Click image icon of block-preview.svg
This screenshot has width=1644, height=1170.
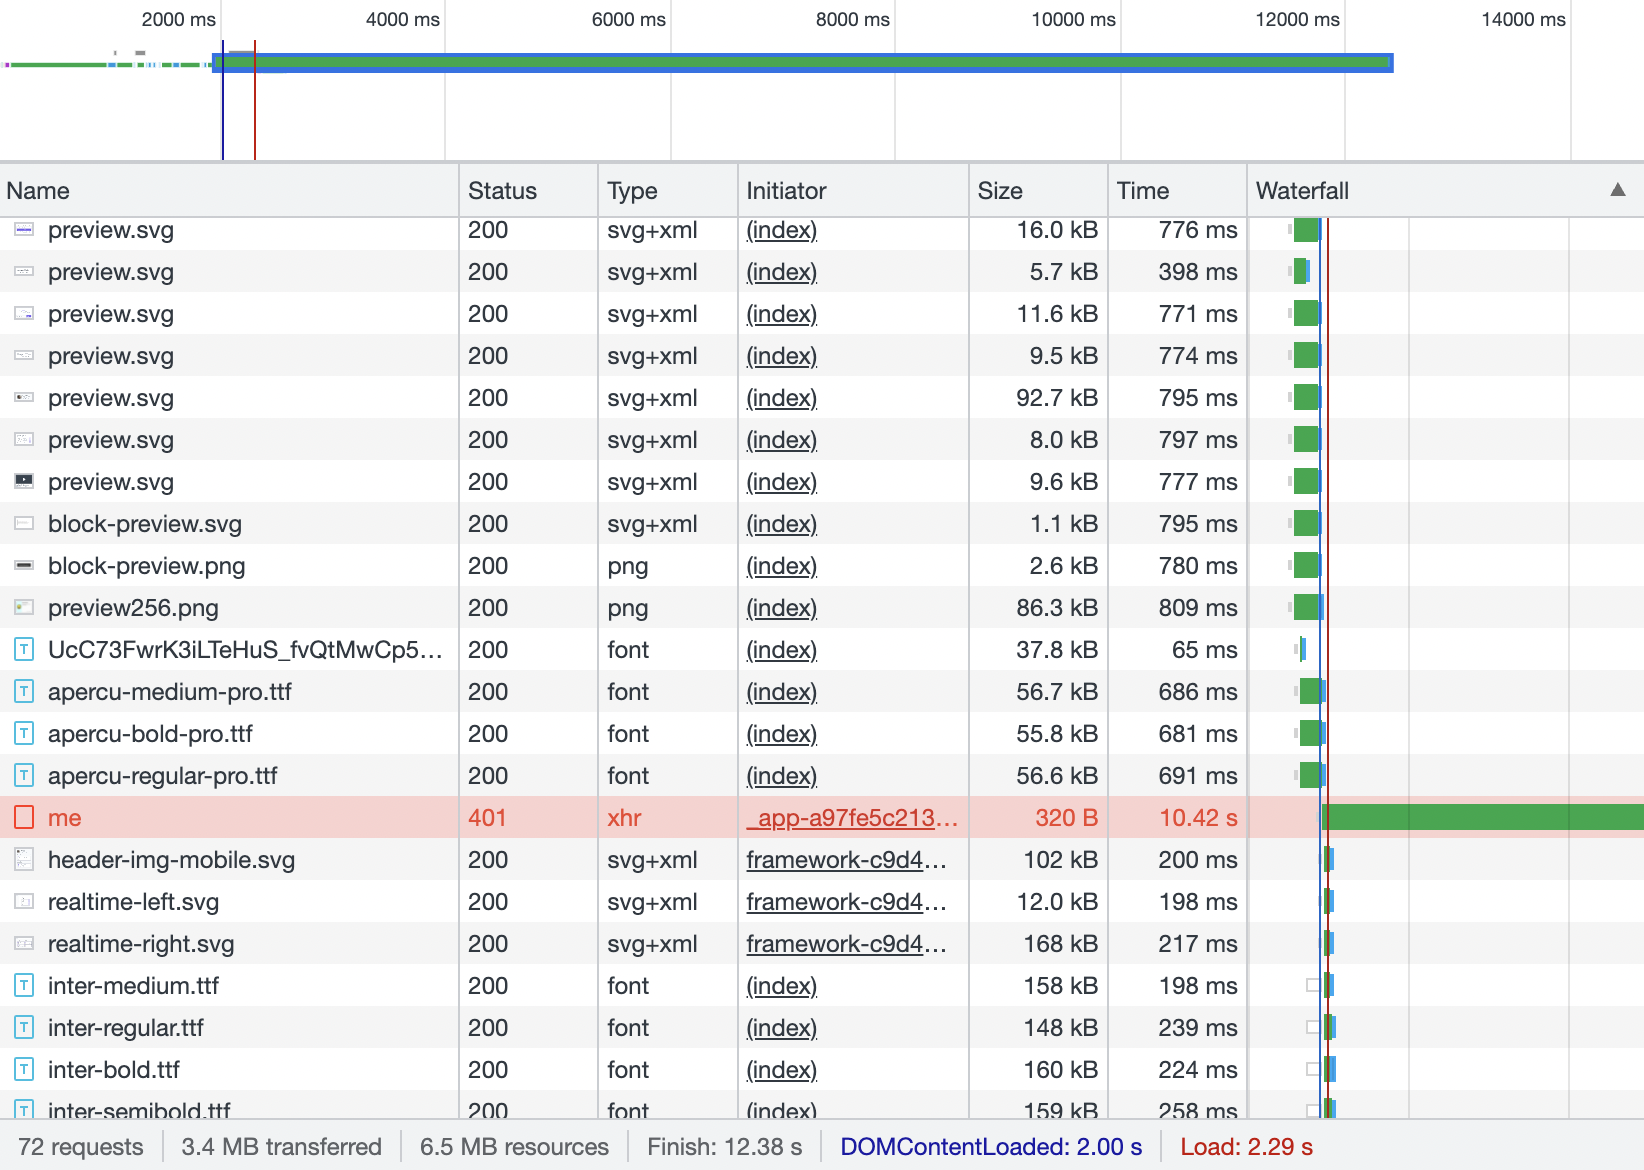(x=24, y=523)
